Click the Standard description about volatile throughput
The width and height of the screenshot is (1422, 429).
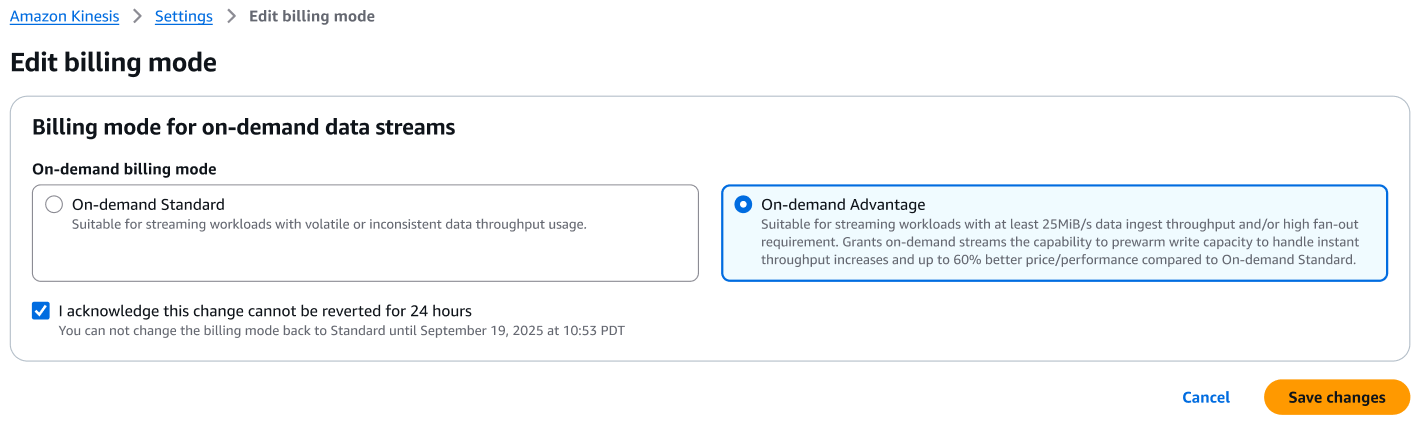pos(328,224)
